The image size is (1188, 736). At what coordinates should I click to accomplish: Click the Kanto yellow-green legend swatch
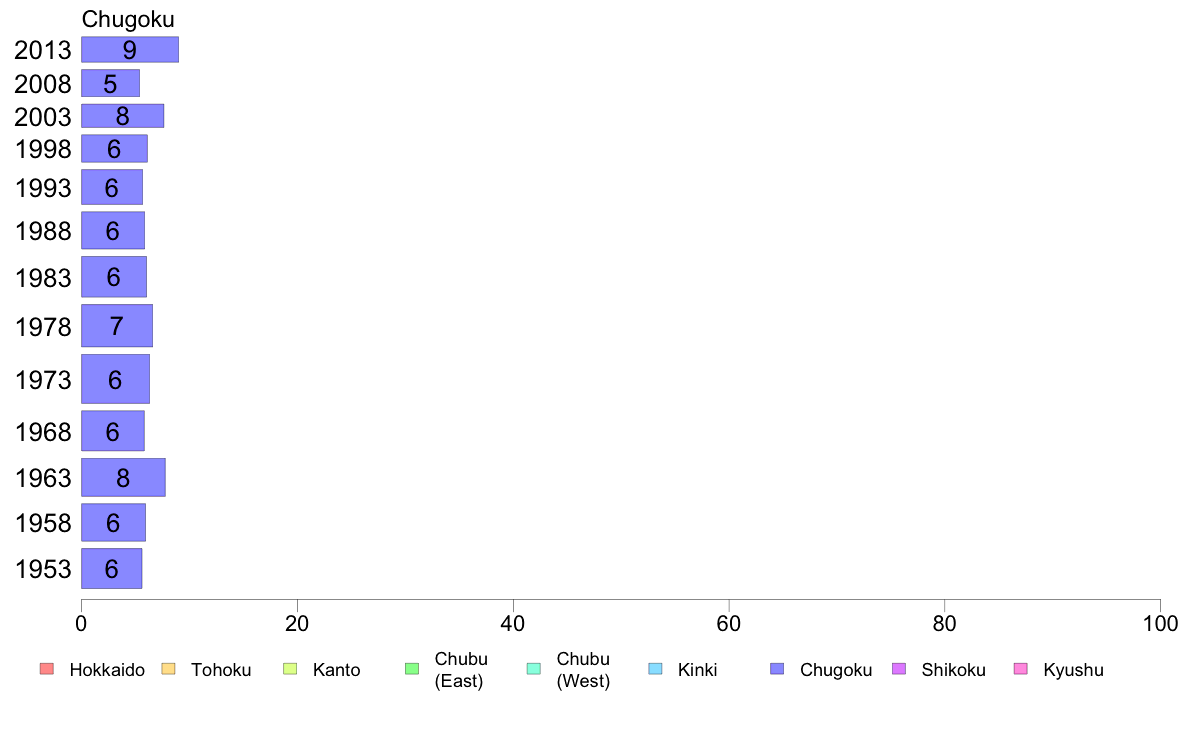coord(290,669)
